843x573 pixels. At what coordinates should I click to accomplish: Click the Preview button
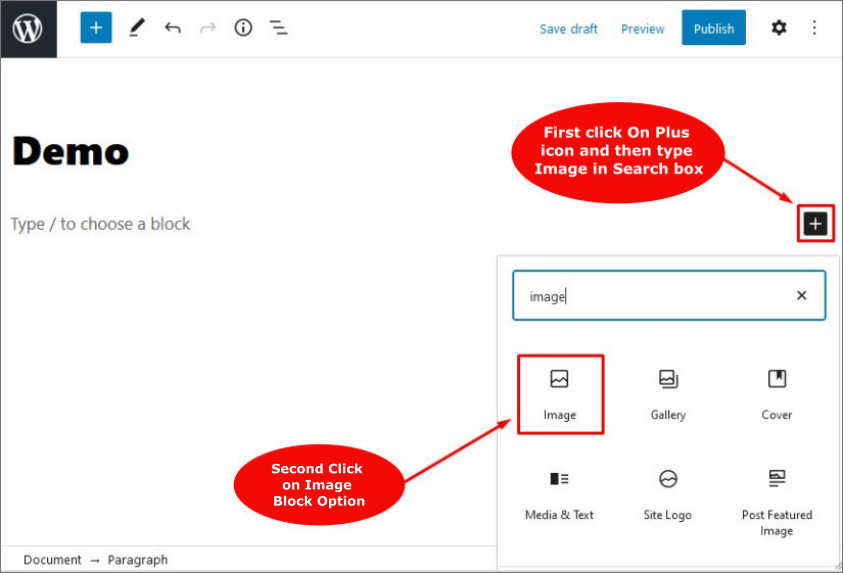pos(642,29)
